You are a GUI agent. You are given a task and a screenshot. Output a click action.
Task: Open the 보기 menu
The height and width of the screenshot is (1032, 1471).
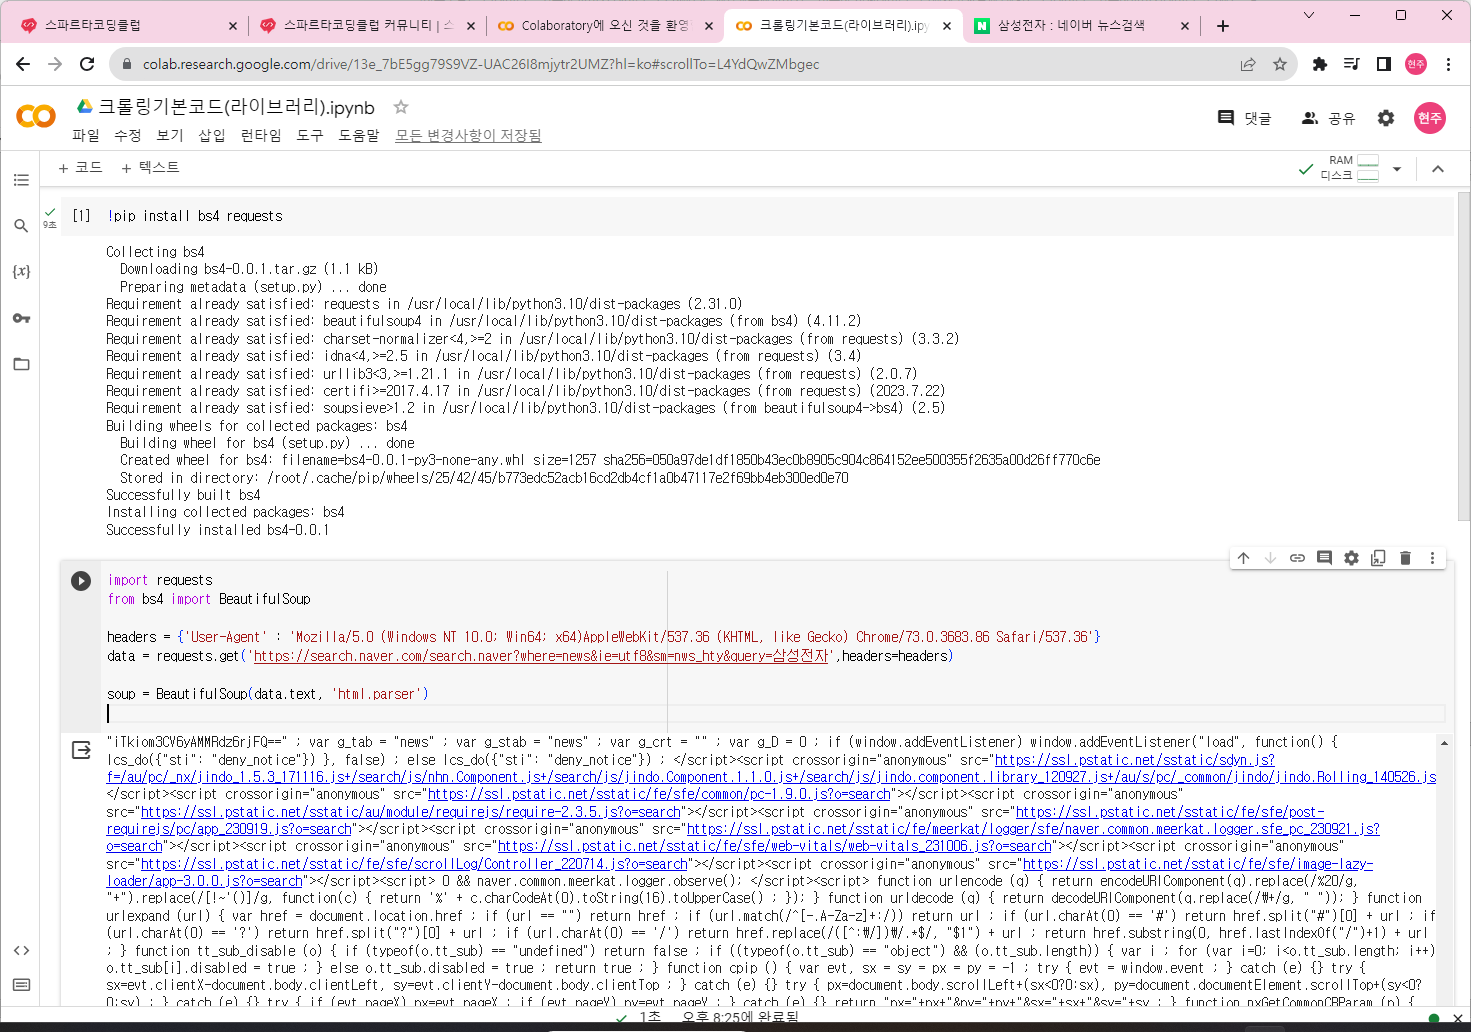(170, 135)
